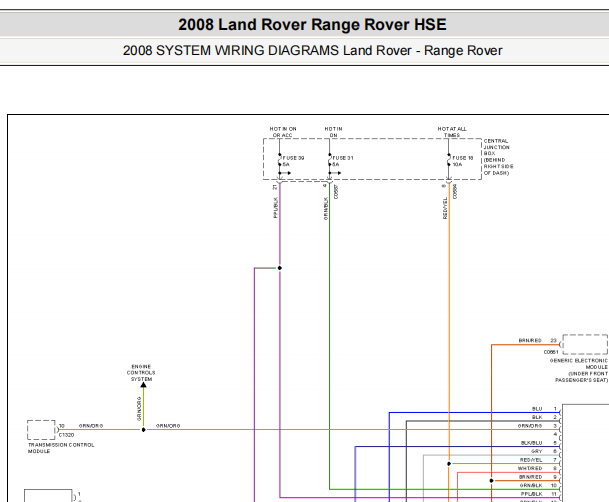Click the "BRN/RED" label next to pin 23
This screenshot has width=609, height=502.
tap(530, 340)
